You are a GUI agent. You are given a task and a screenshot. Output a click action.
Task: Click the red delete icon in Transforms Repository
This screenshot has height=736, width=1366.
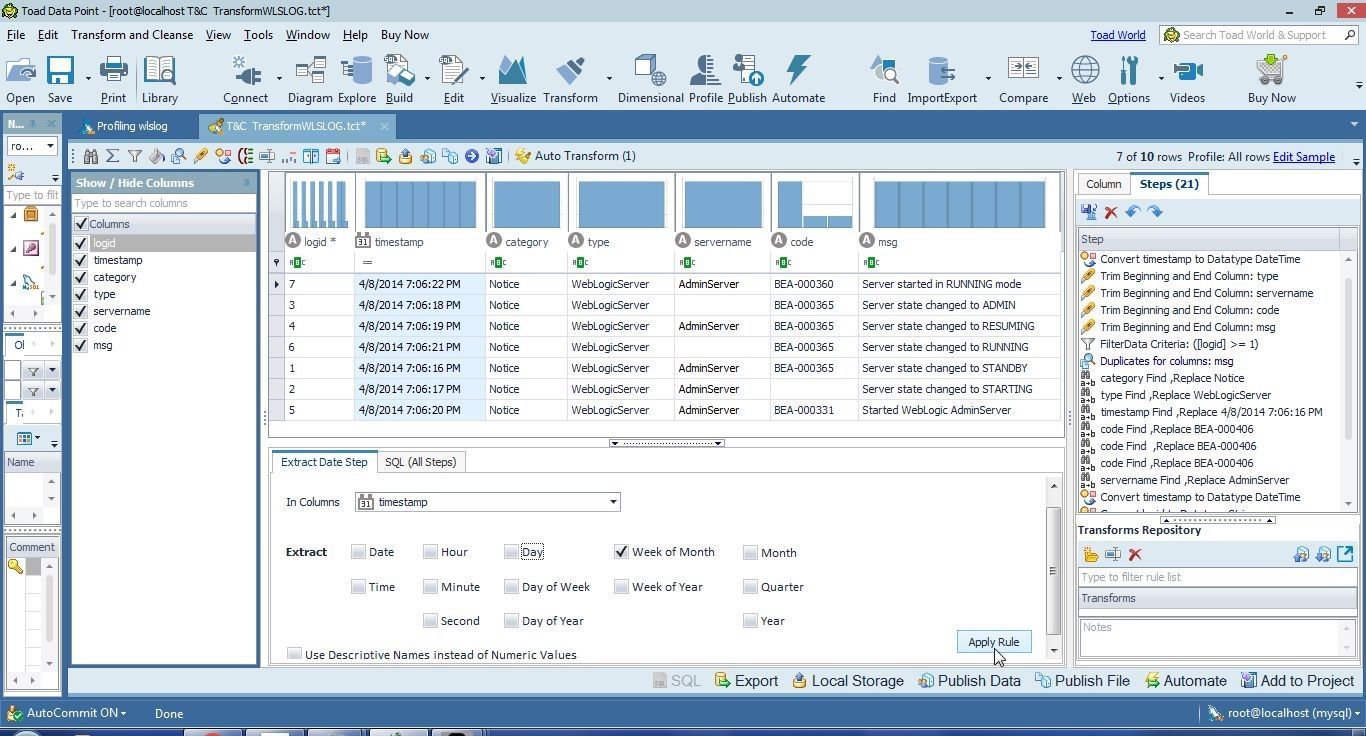[x=1135, y=554]
